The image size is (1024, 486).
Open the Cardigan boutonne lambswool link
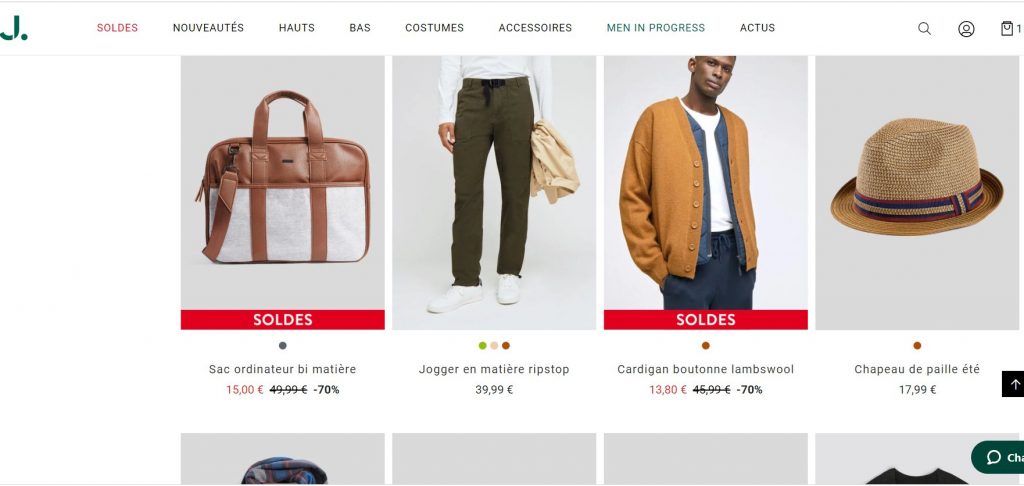[705, 369]
